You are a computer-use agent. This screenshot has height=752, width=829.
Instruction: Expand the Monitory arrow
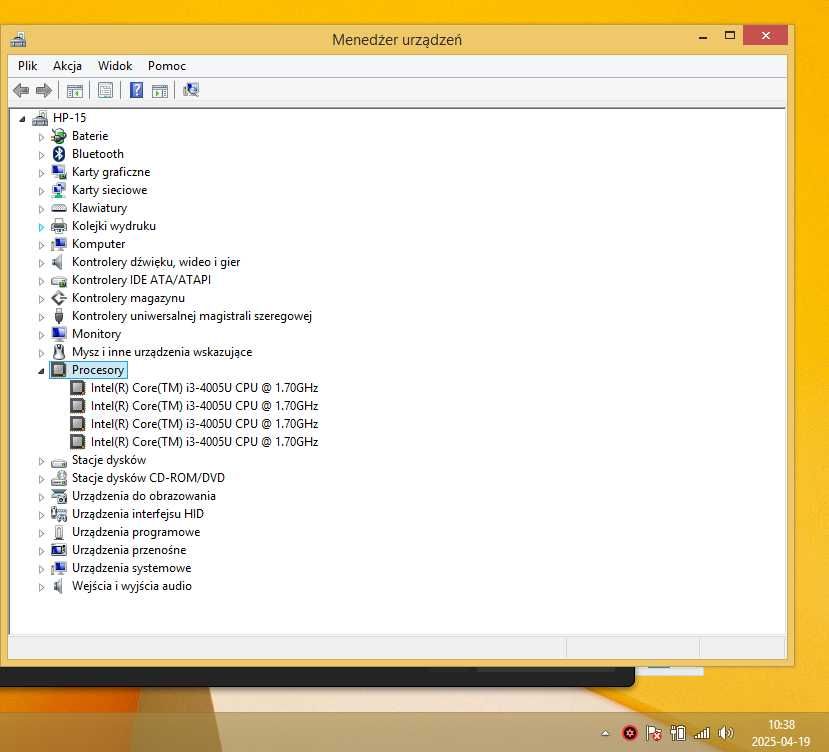pyautogui.click(x=41, y=335)
